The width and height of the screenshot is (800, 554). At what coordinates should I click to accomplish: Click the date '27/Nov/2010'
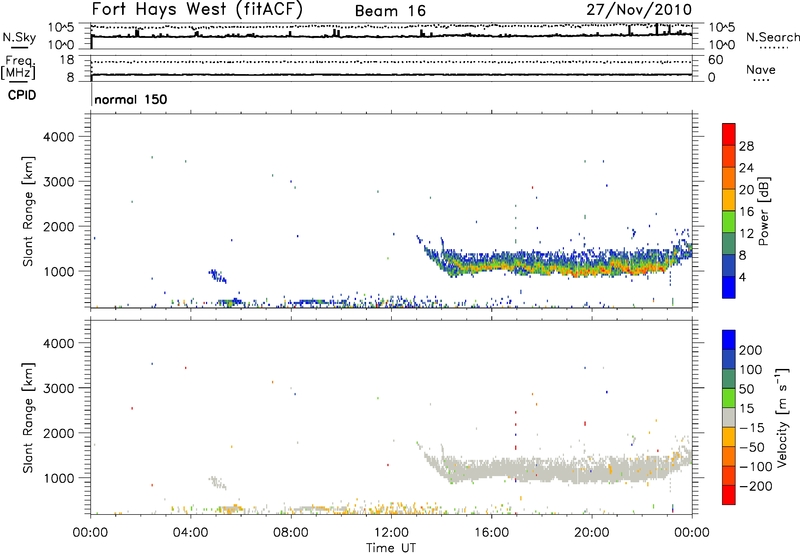pos(639,10)
